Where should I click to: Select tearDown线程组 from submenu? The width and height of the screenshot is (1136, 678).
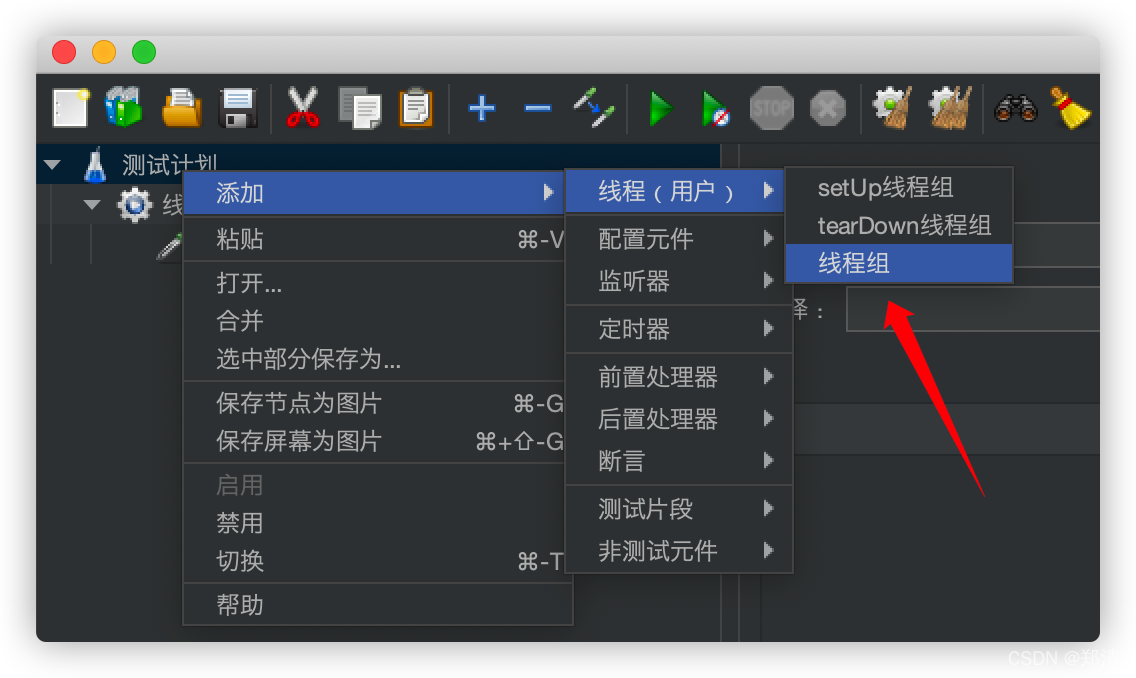coord(899,226)
